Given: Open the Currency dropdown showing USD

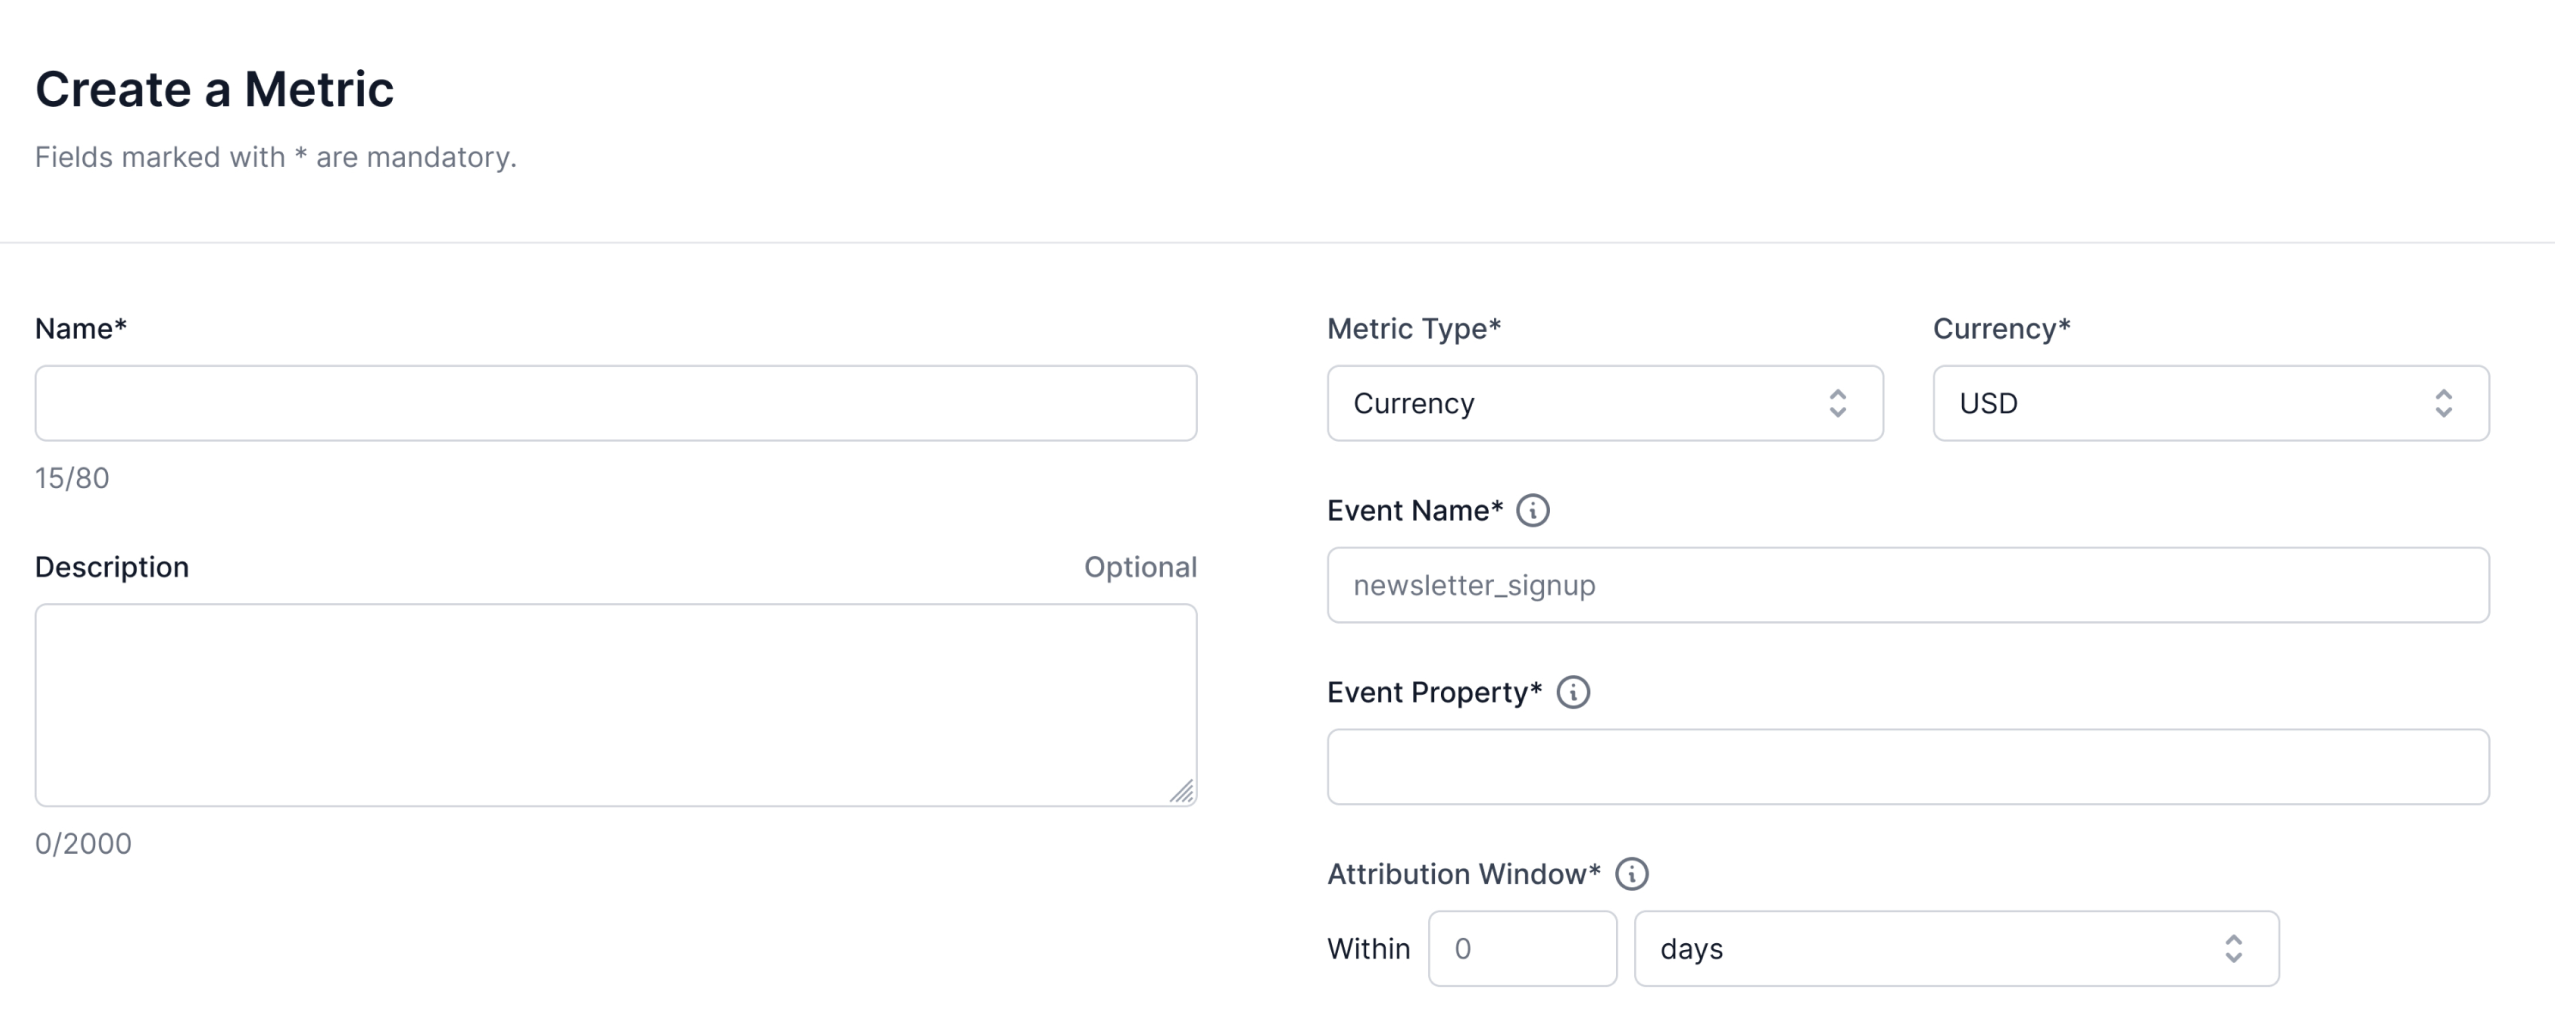Looking at the screenshot, I should 2209,403.
